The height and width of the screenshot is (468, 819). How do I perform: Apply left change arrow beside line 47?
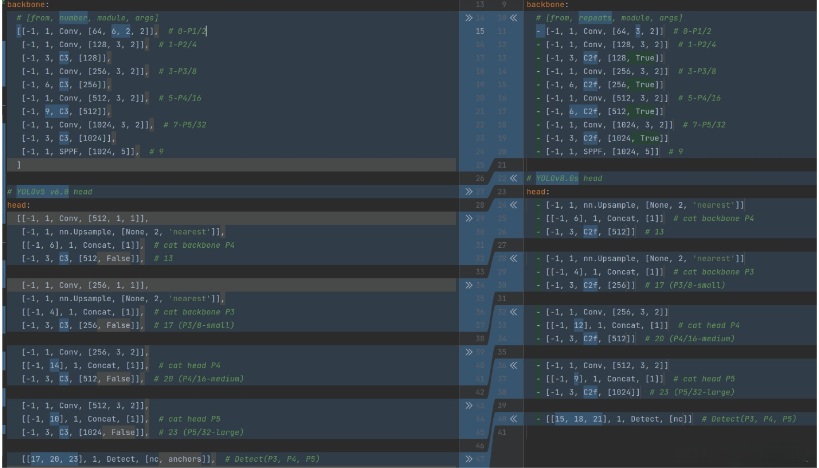click(469, 459)
